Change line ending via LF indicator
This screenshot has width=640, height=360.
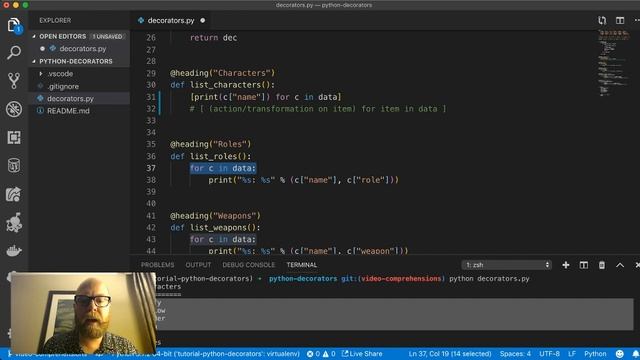click(572, 354)
